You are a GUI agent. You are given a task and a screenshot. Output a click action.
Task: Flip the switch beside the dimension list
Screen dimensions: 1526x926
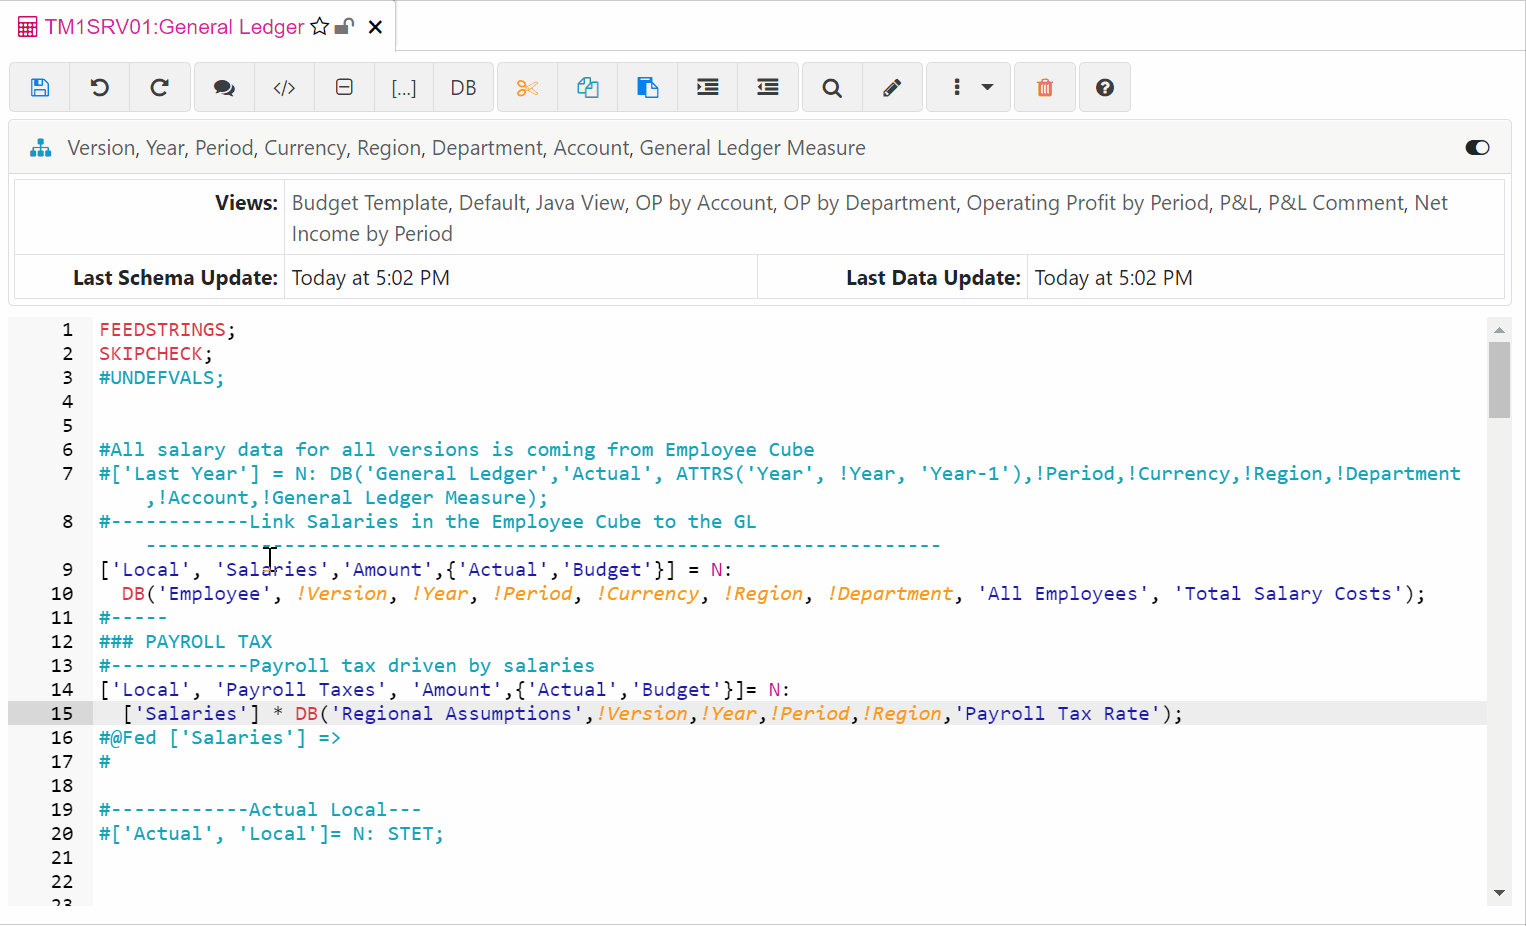1477,147
